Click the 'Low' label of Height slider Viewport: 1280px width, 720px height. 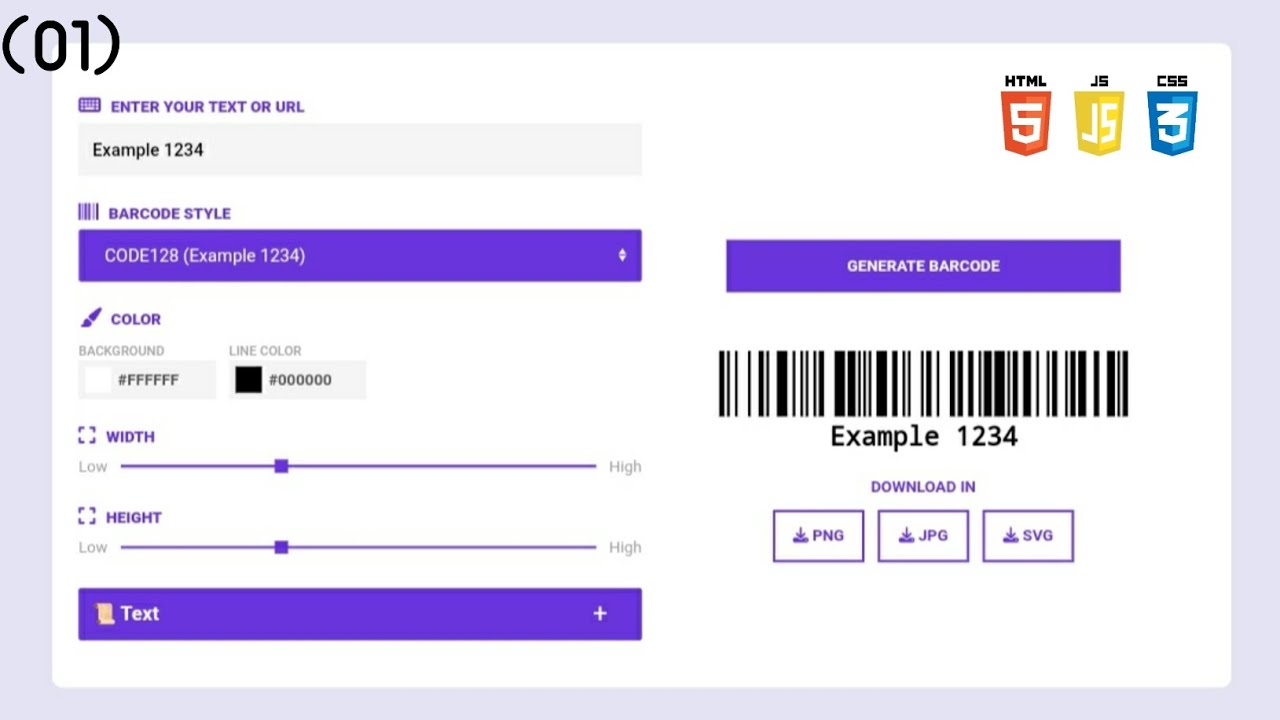[x=93, y=547]
